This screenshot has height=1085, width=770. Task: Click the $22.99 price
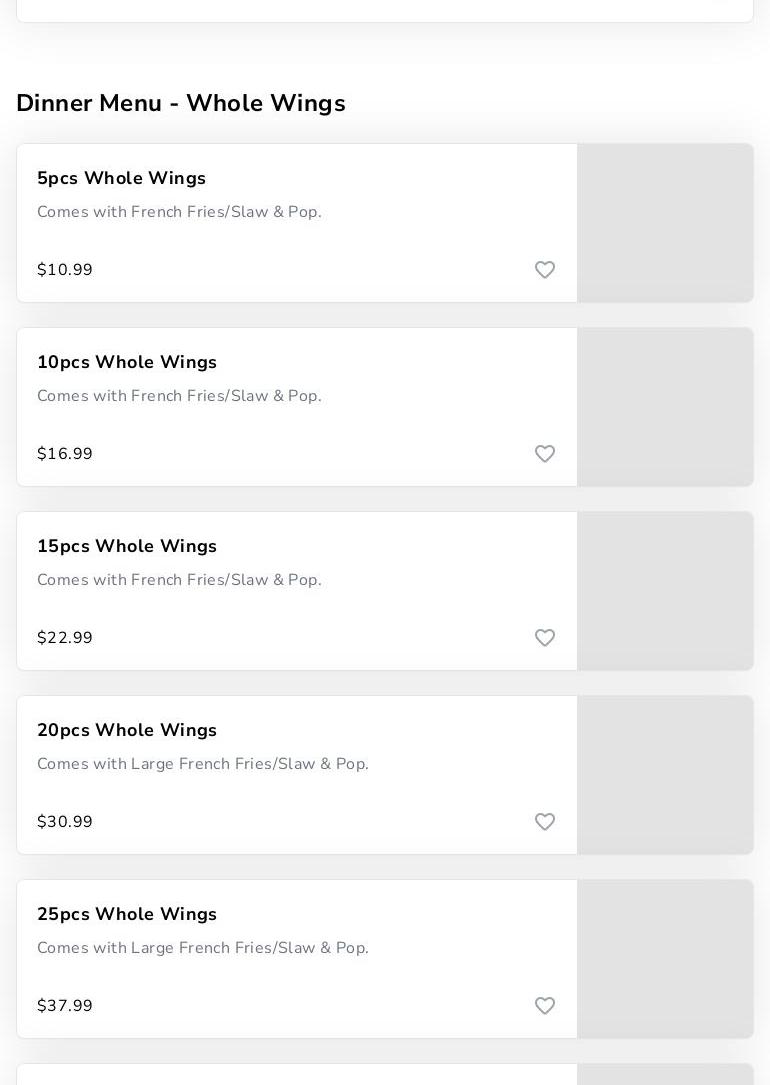click(65, 638)
